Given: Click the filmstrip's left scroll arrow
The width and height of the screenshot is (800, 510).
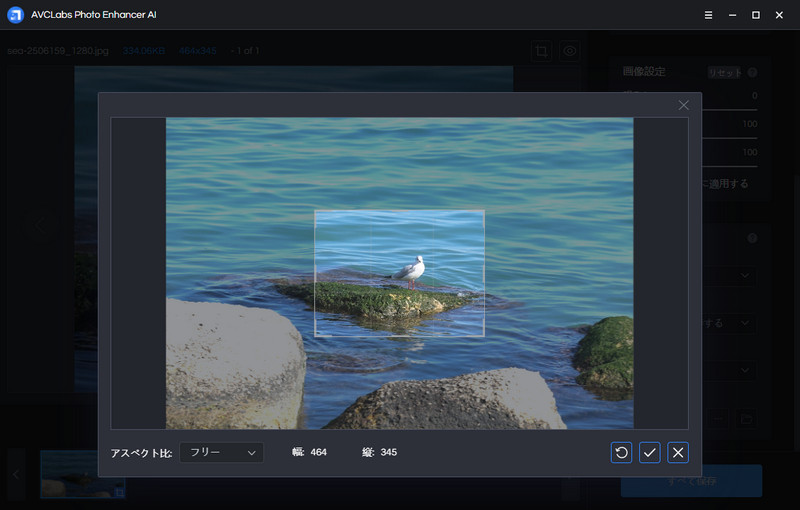Looking at the screenshot, I should 16,474.
